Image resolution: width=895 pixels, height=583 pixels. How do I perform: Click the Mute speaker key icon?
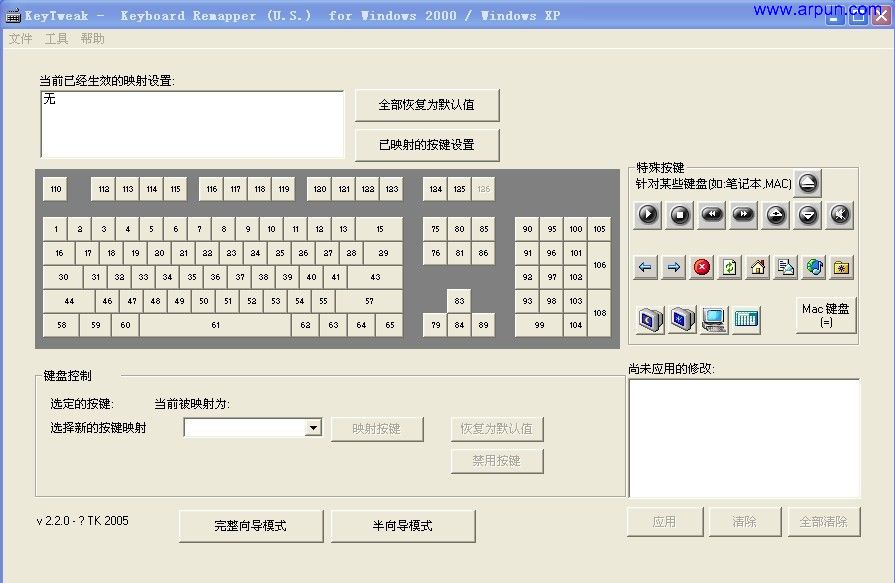tap(840, 215)
